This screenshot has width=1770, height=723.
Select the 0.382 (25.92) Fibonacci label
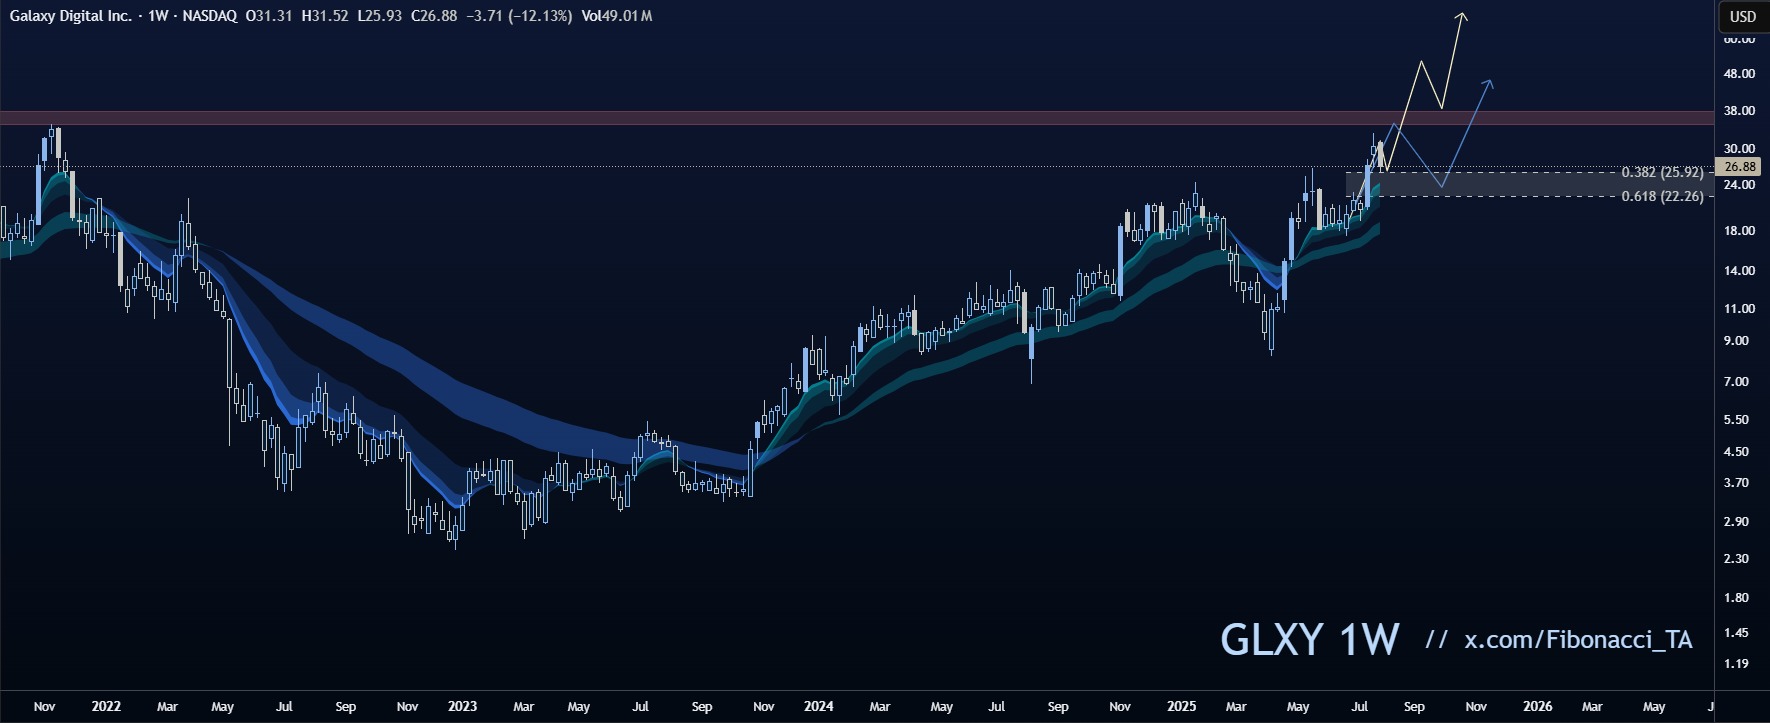(x=1662, y=172)
